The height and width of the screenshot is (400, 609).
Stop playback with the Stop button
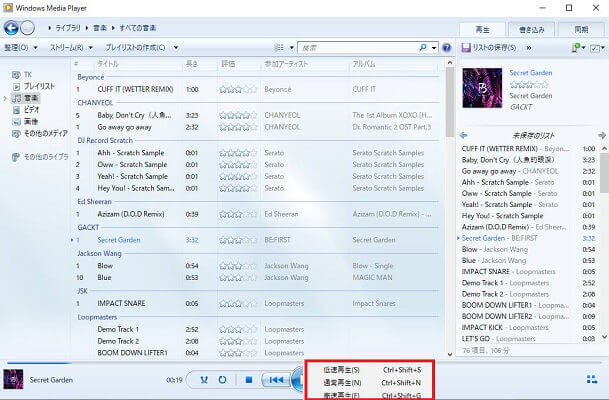pos(249,380)
